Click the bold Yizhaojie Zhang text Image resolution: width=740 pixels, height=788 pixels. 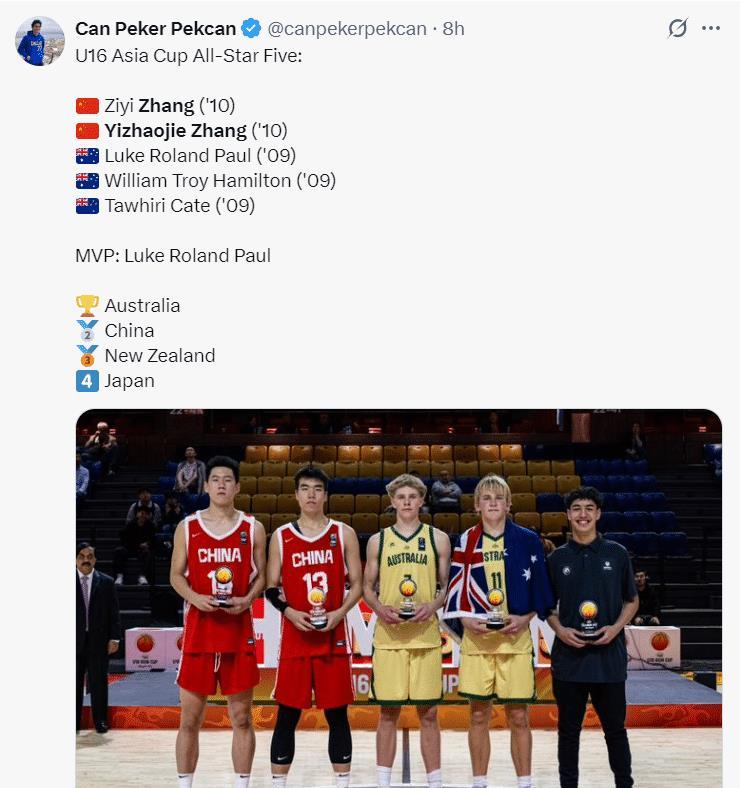(175, 131)
